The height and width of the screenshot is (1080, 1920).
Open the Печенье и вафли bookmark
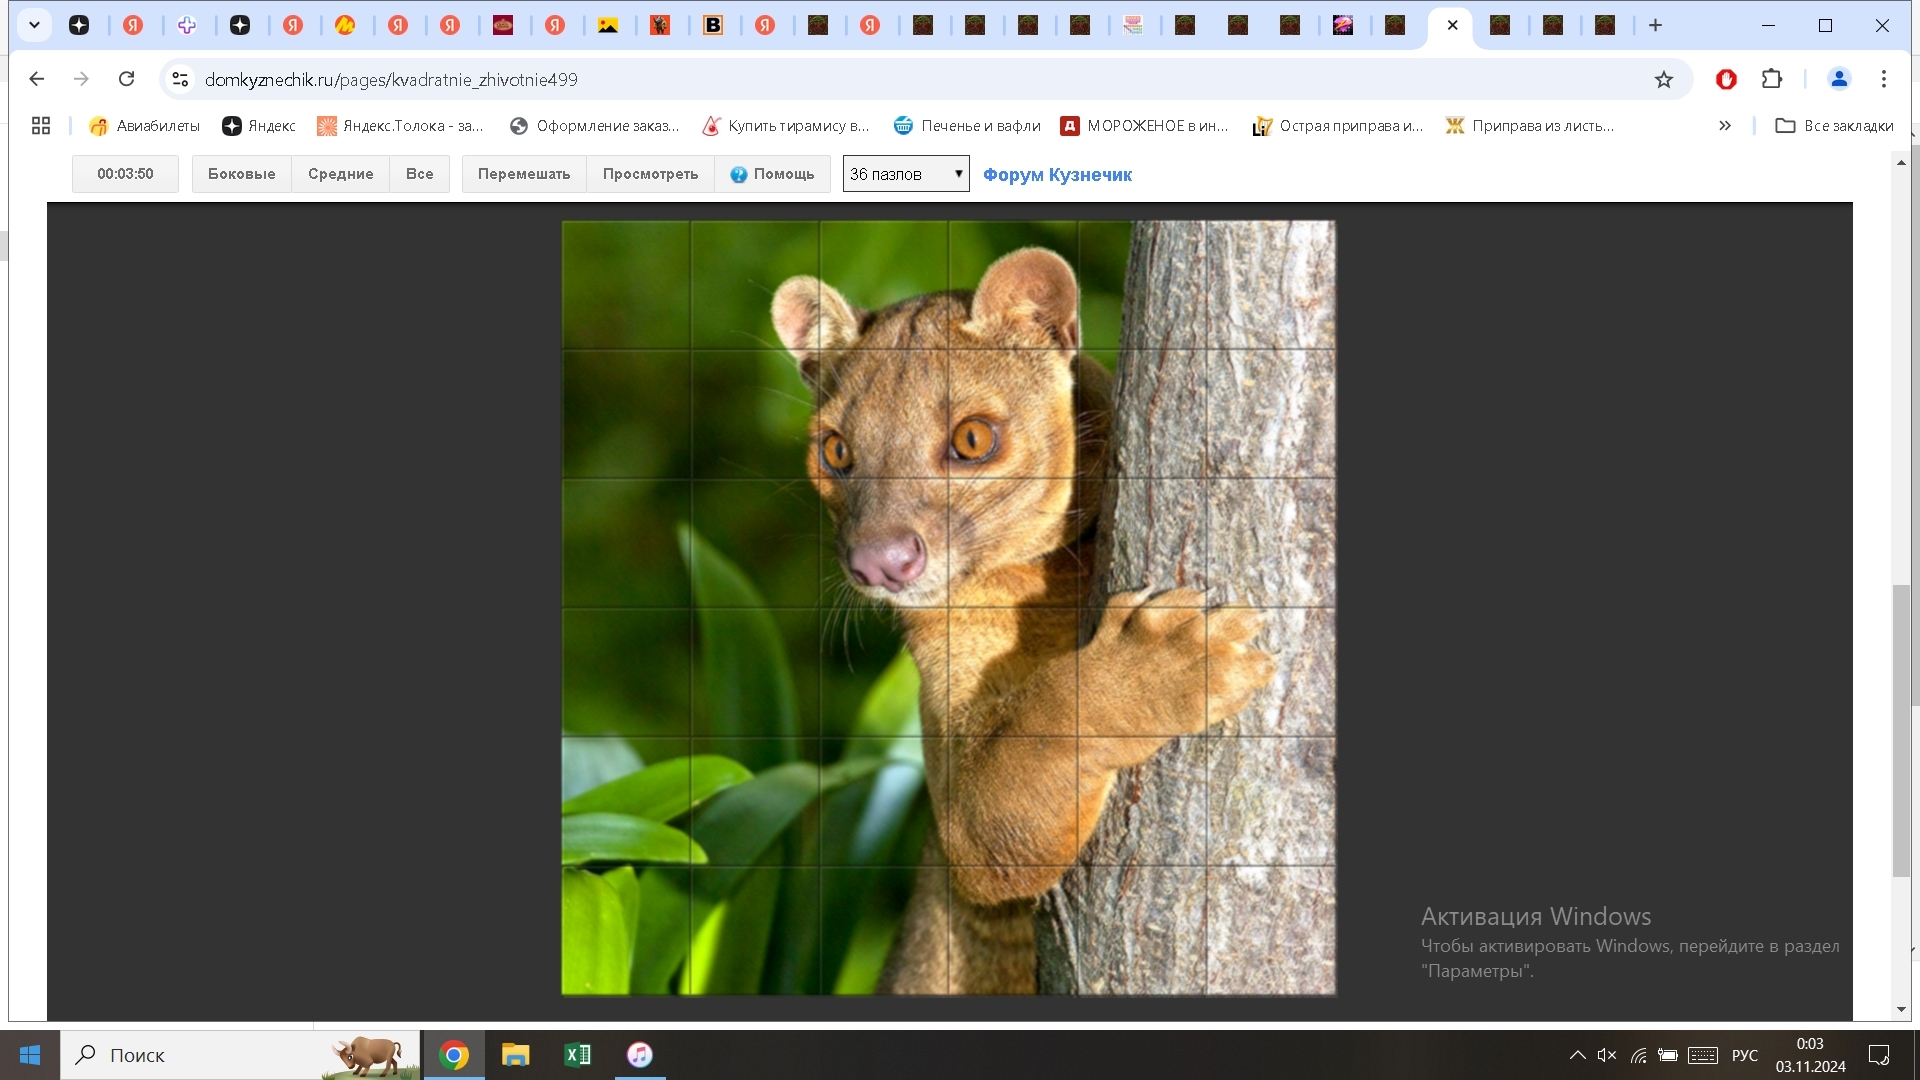pos(967,125)
